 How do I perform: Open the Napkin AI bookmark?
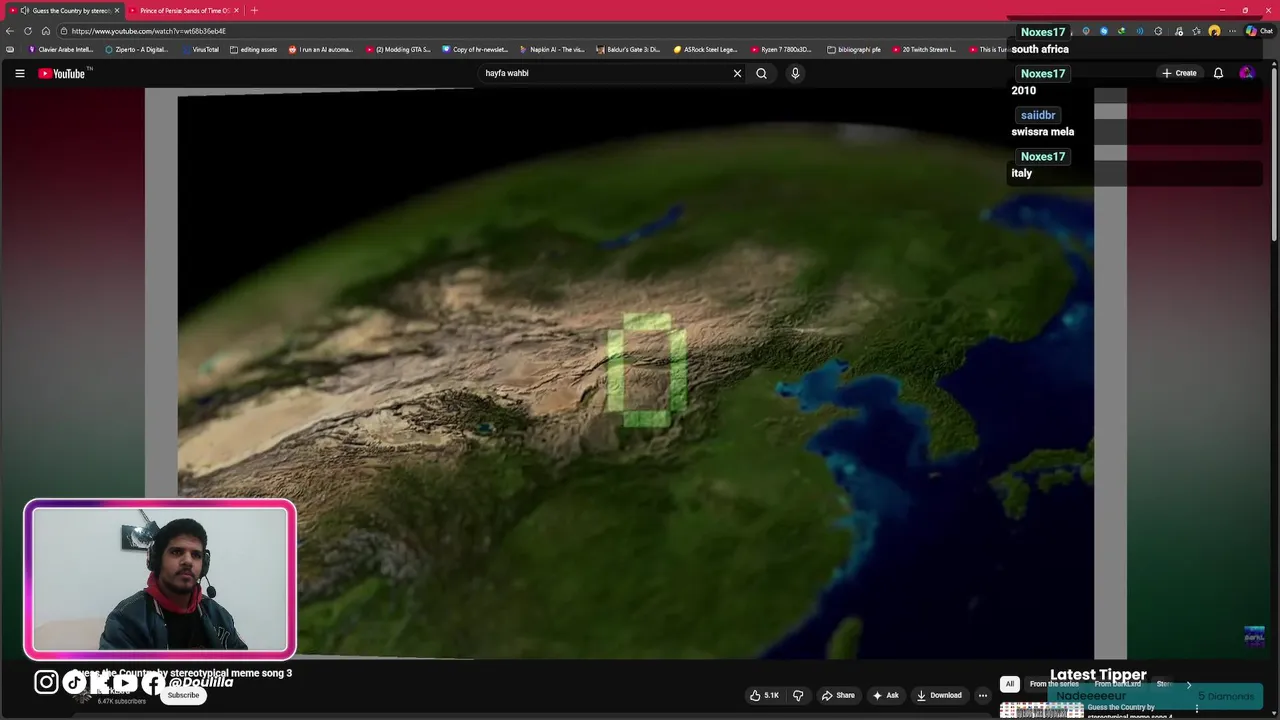(552, 49)
